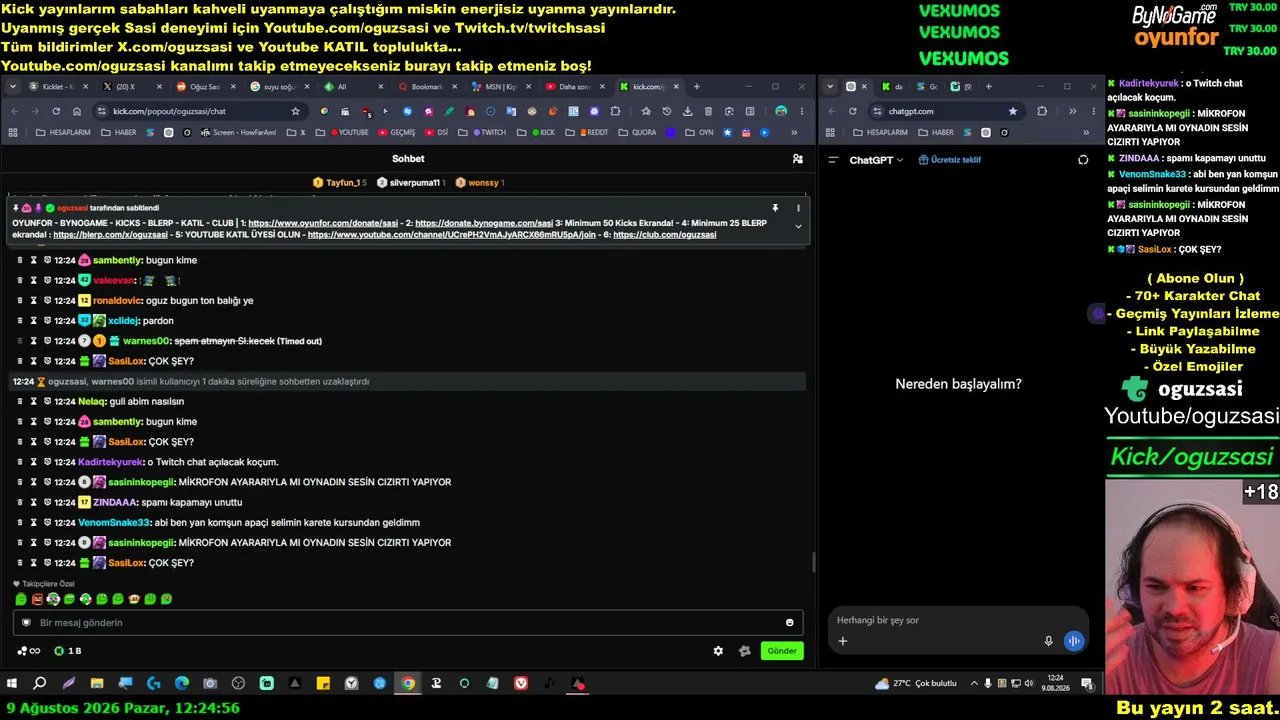
Task: Start ChatGPT voice mode
Action: (1073, 641)
